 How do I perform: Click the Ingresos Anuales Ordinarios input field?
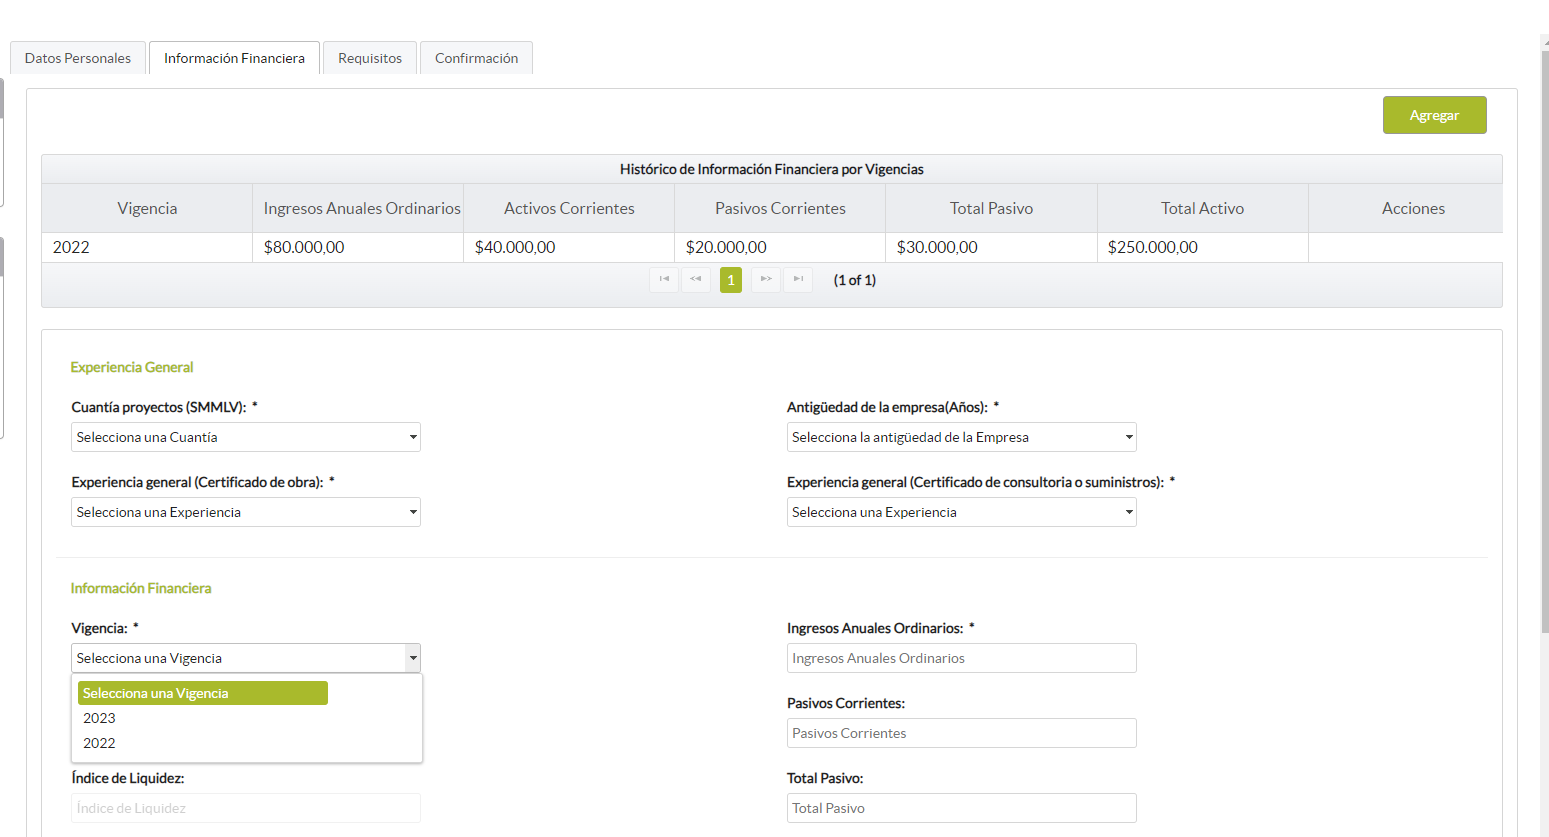(961, 658)
